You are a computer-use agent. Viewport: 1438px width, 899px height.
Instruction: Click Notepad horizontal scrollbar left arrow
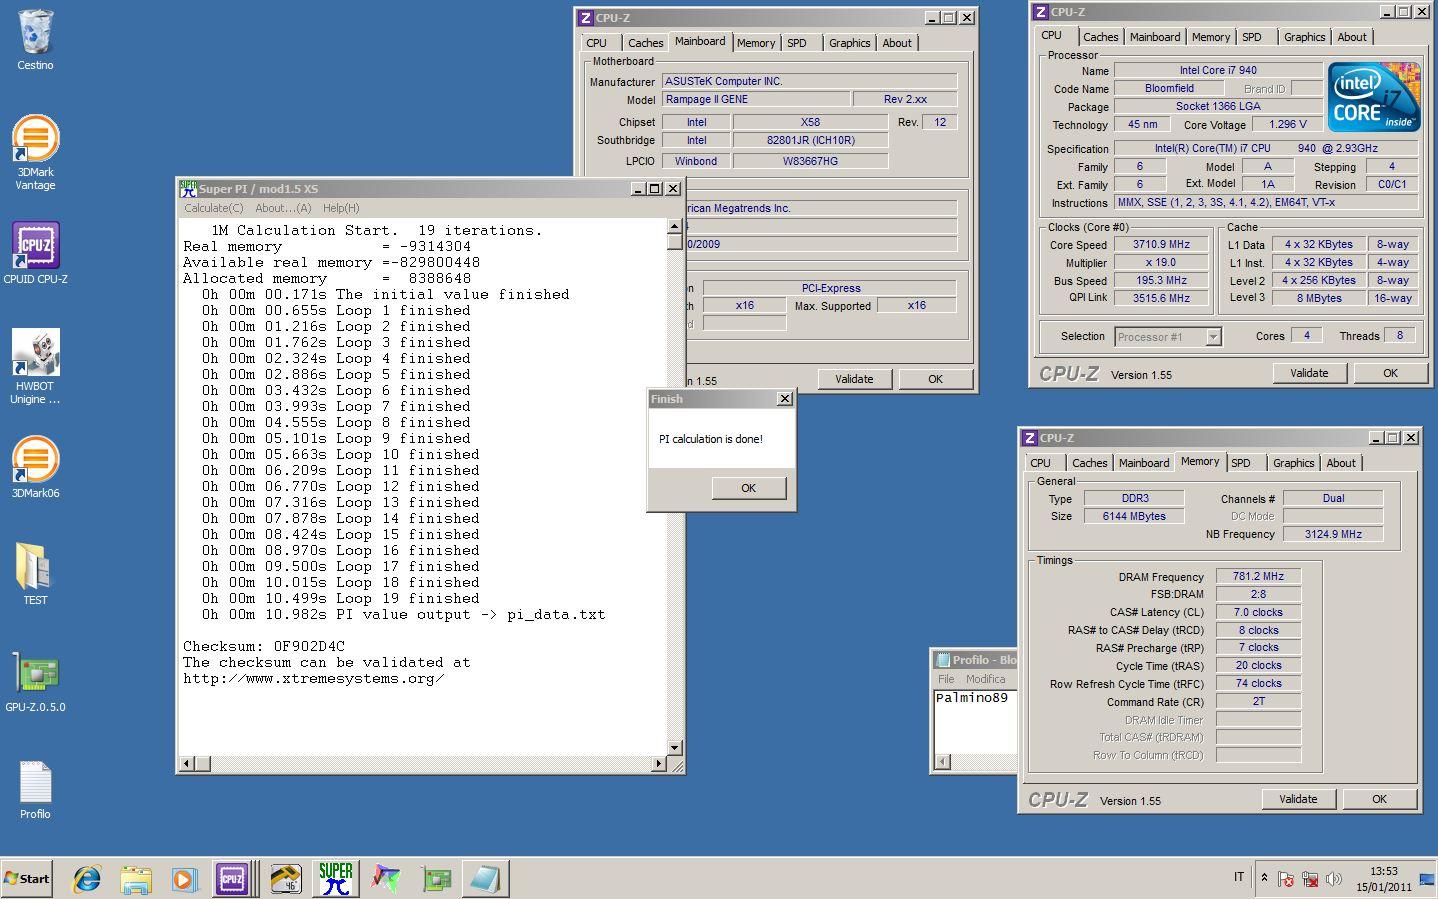942,762
